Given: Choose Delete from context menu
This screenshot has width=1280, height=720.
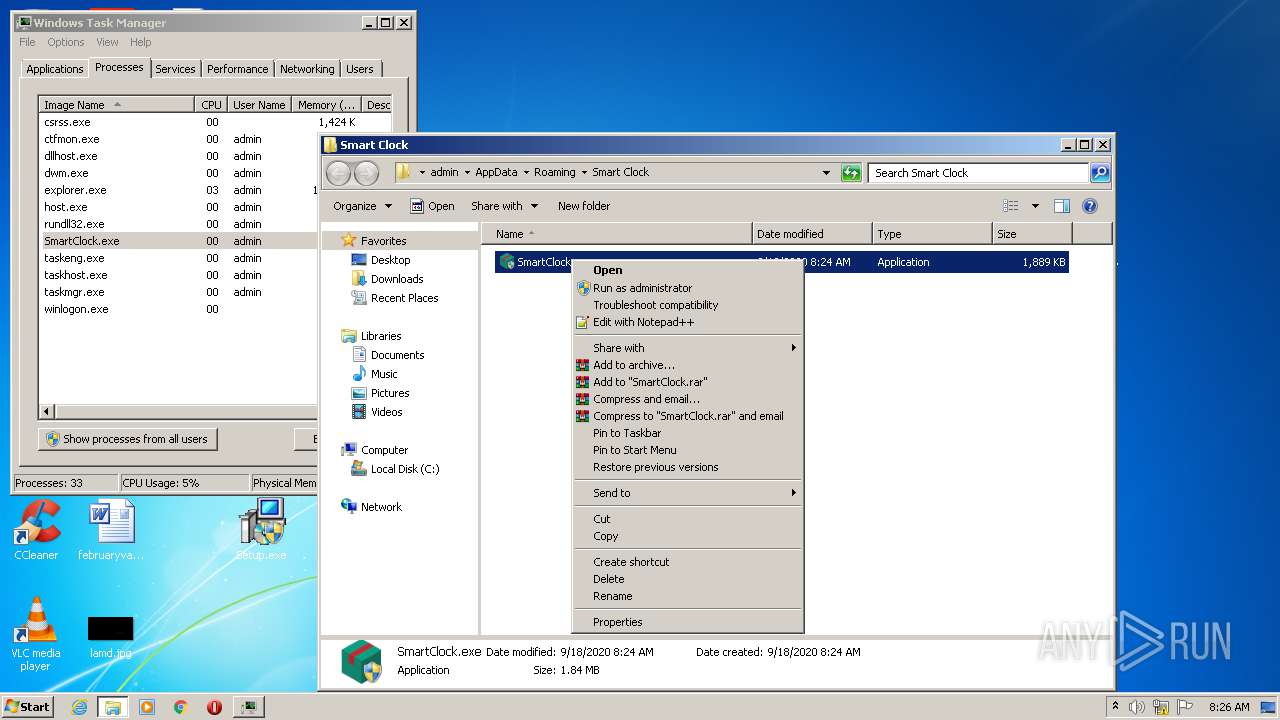Looking at the screenshot, I should tap(688, 579).
